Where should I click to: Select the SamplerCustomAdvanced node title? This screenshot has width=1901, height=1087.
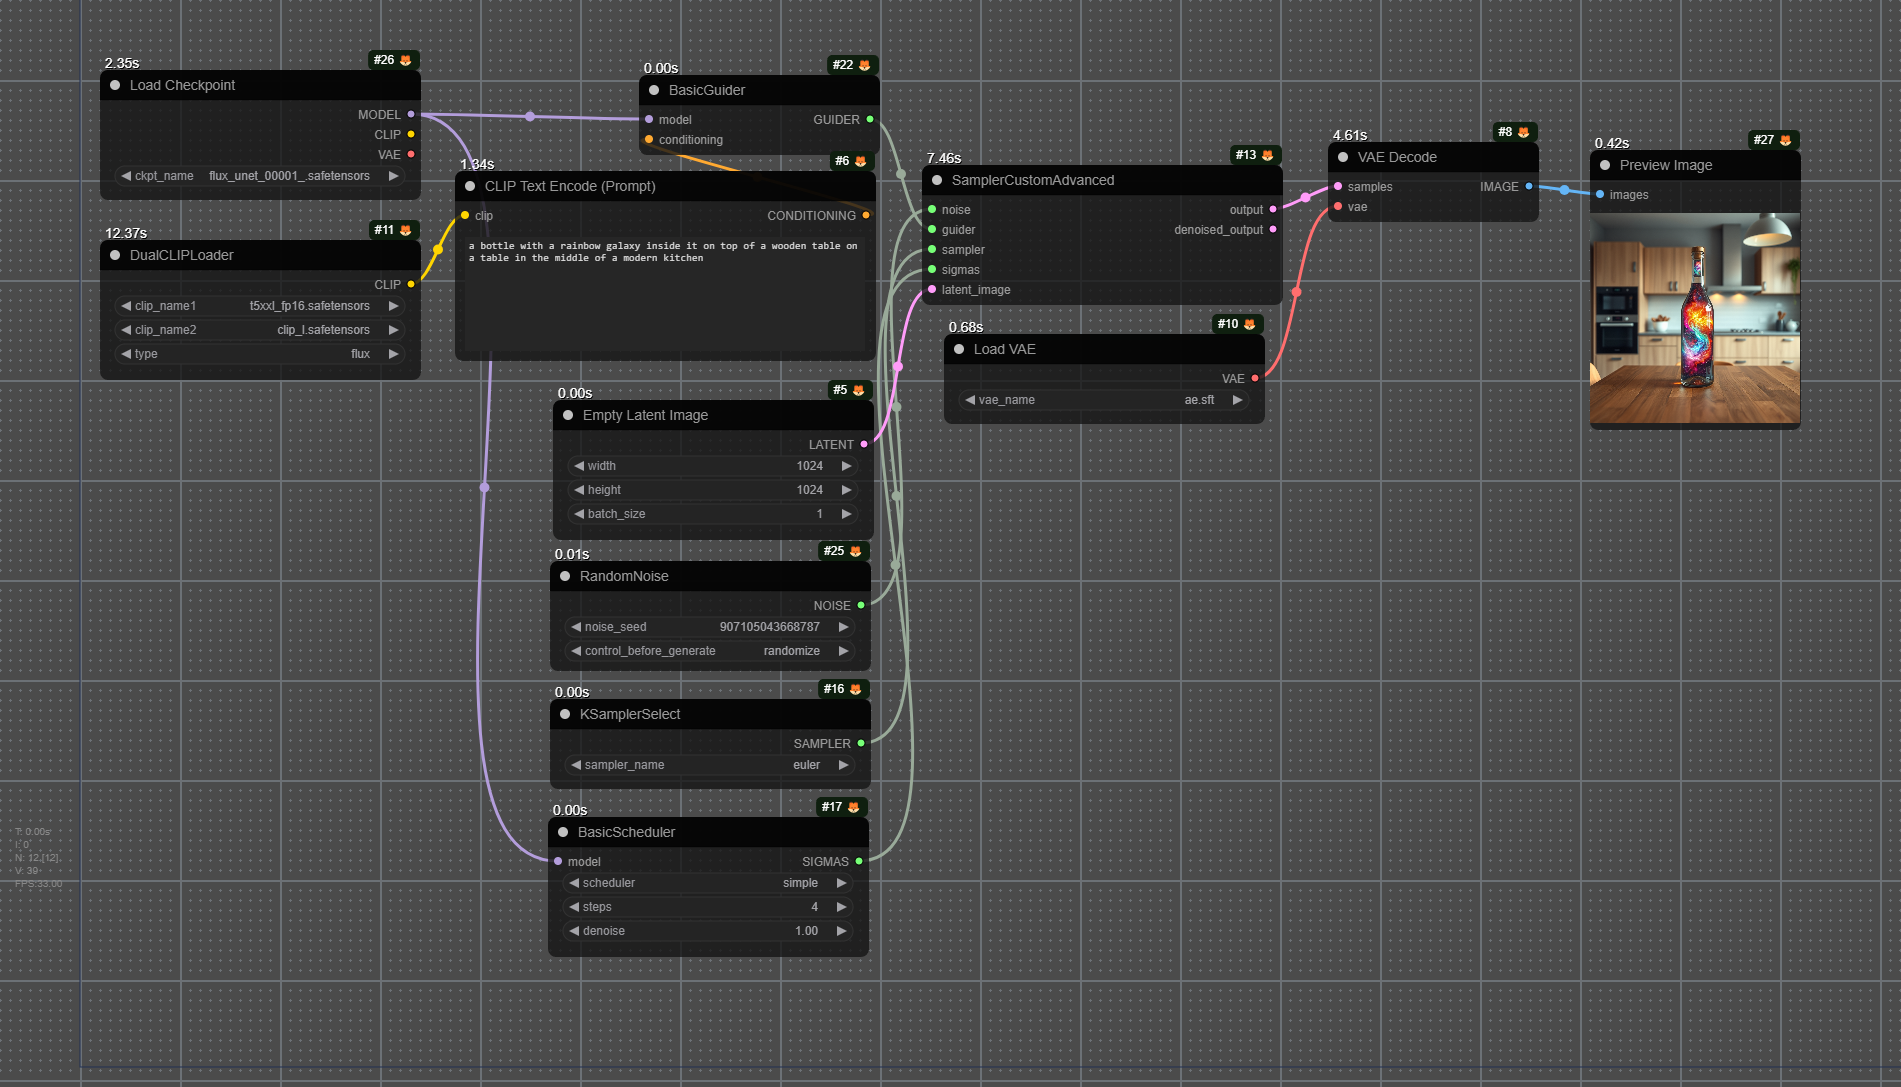pos(1032,181)
